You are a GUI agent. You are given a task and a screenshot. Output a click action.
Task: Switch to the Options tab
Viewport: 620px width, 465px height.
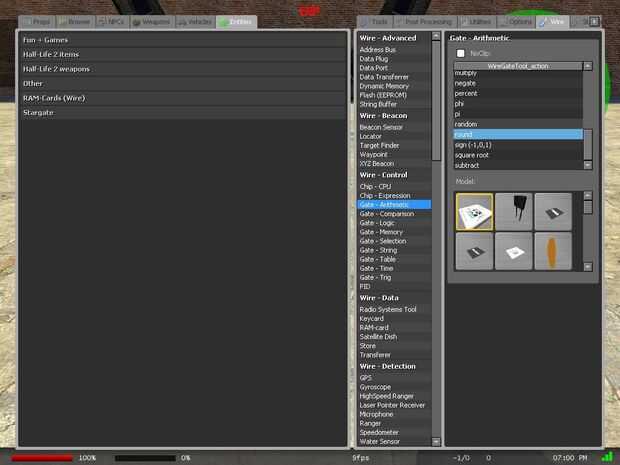516,22
